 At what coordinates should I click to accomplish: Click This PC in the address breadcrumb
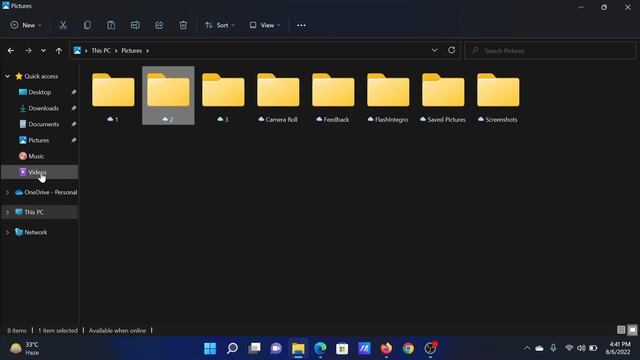101,51
